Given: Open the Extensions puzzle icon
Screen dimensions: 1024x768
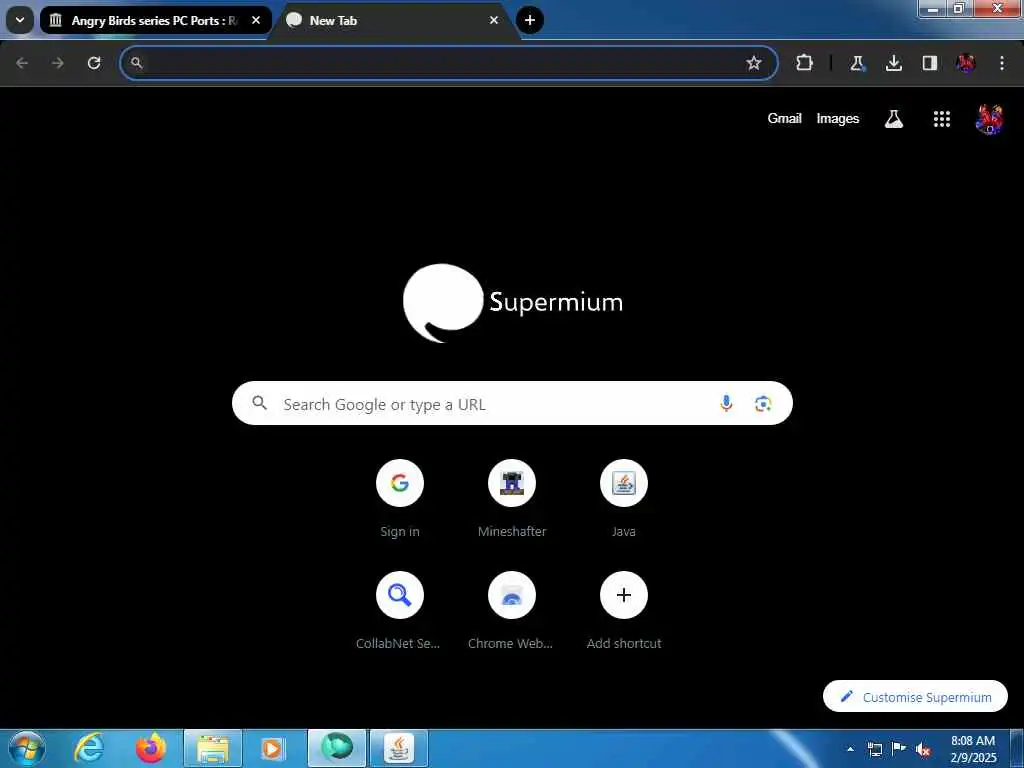Looking at the screenshot, I should [x=805, y=63].
